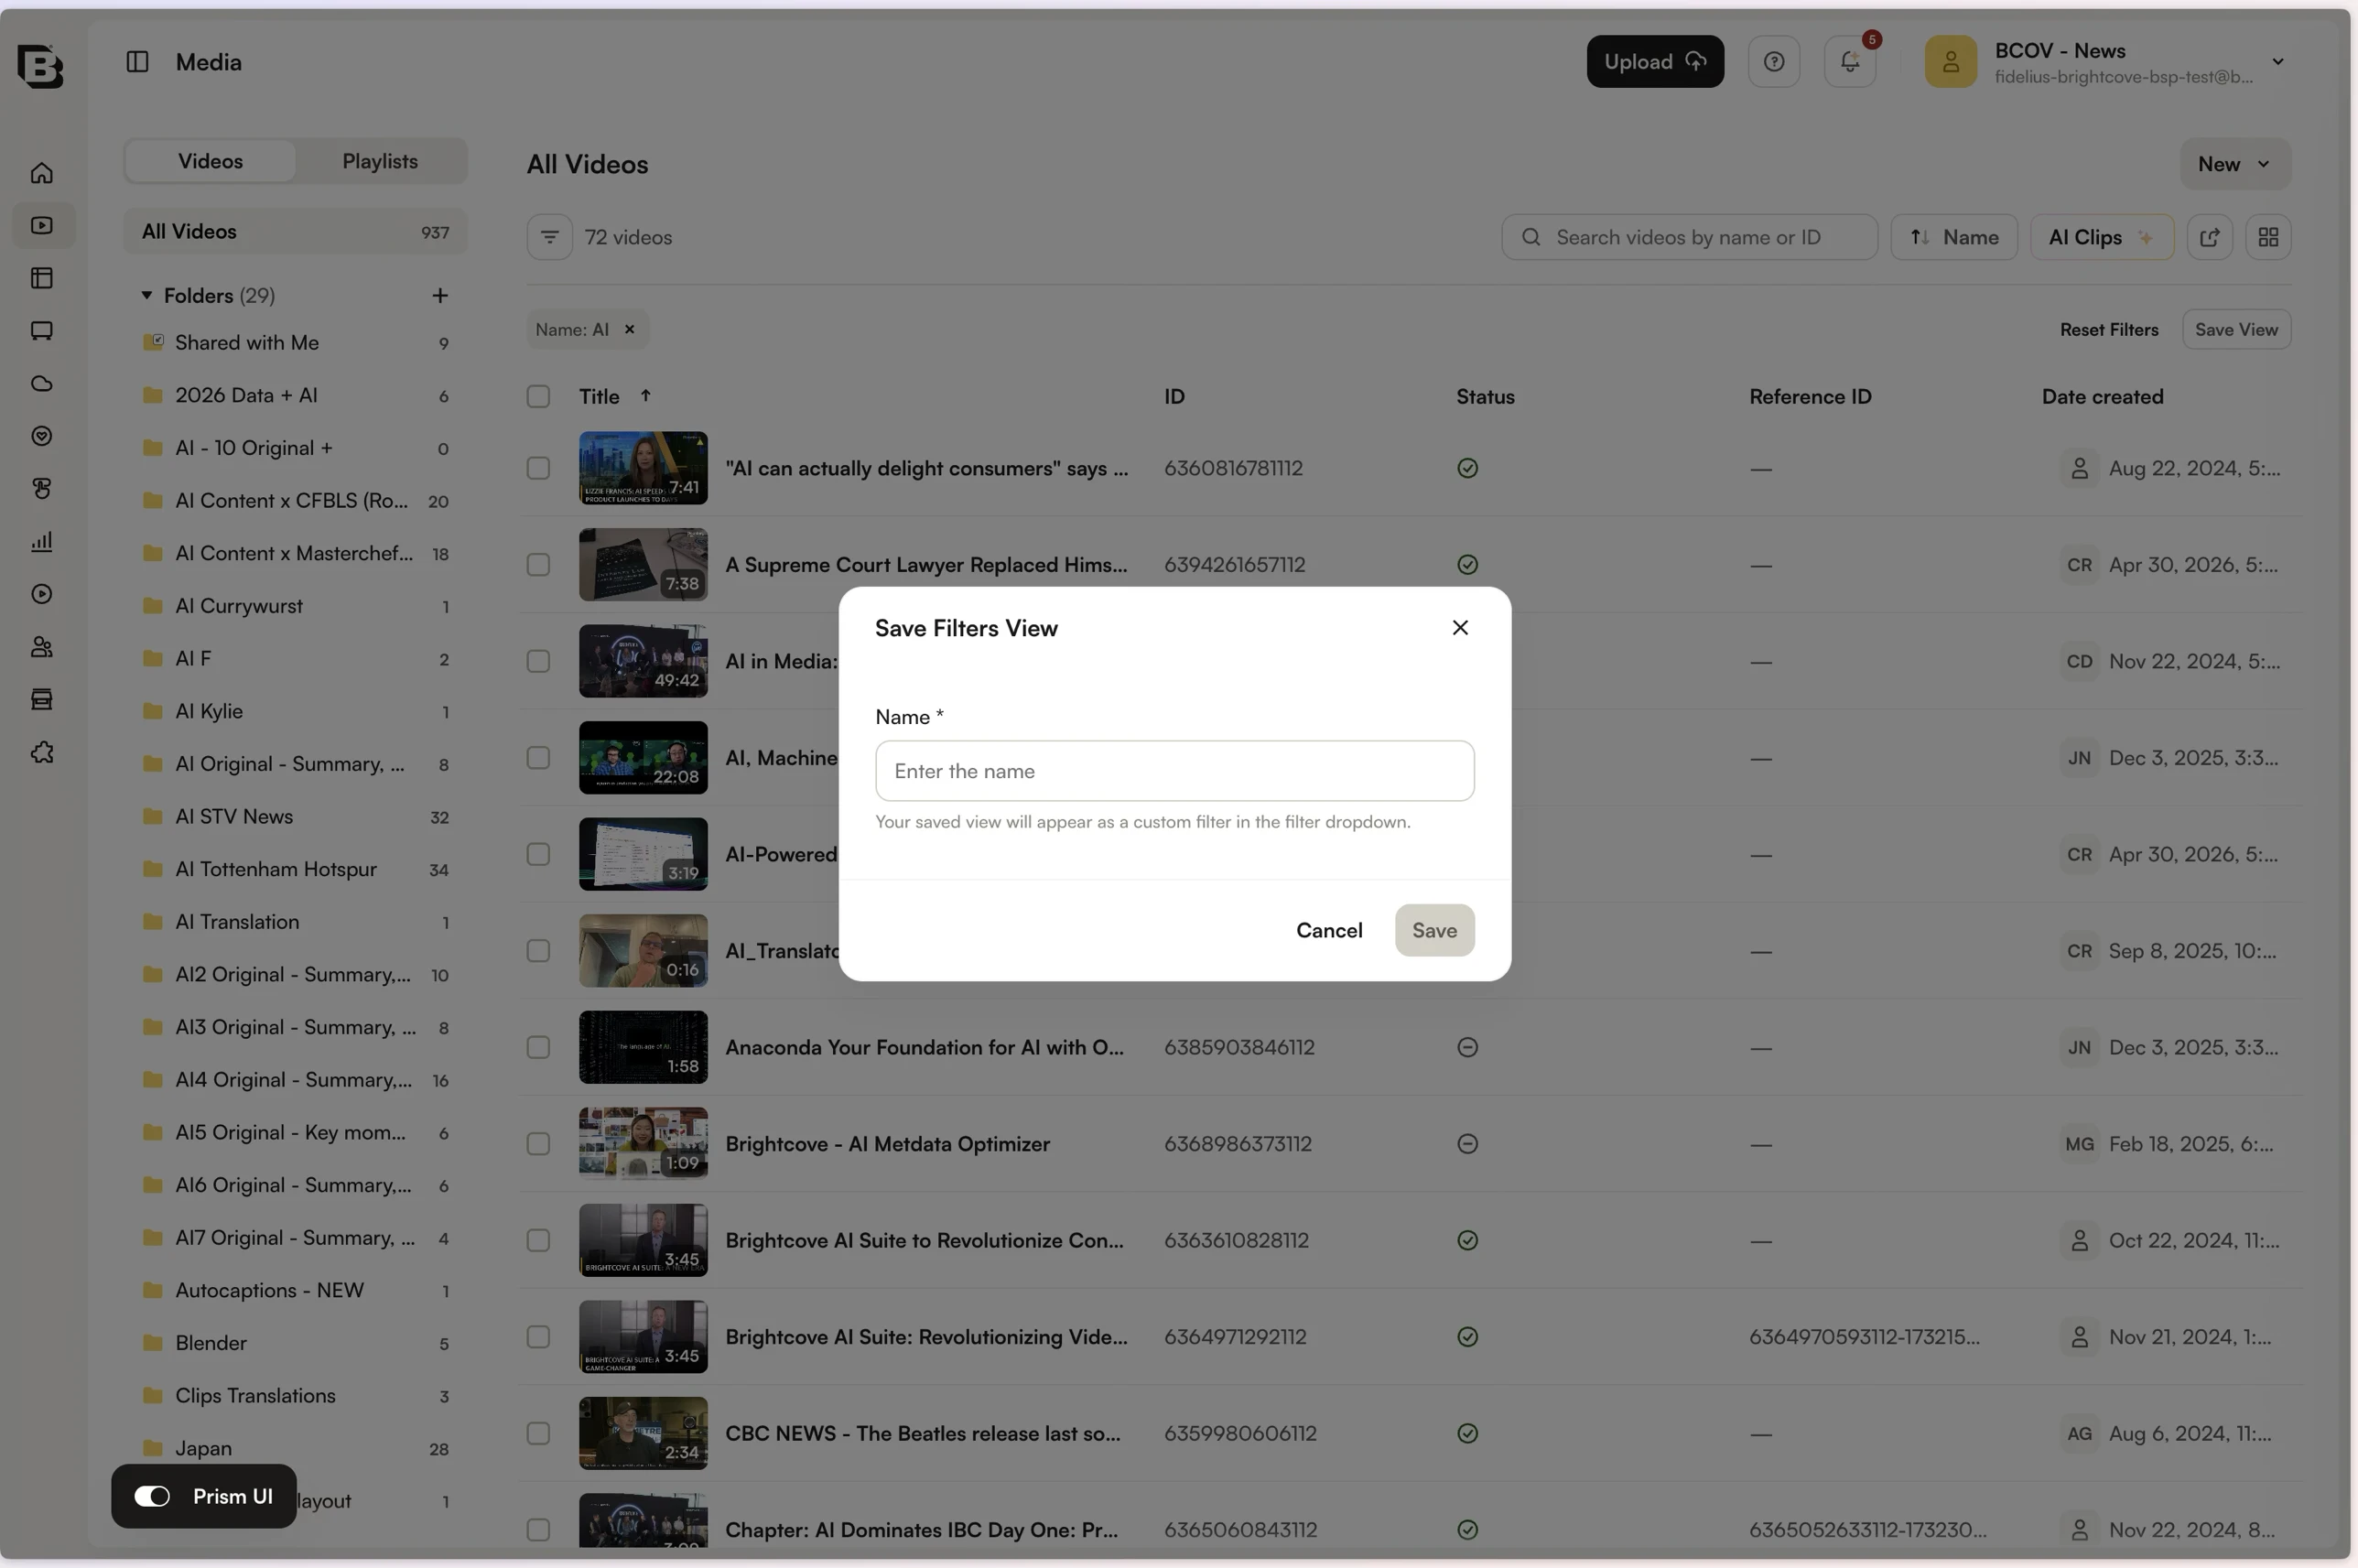Open the analytics bar chart icon
Viewport: 2358px width, 1568px height.
(x=42, y=541)
